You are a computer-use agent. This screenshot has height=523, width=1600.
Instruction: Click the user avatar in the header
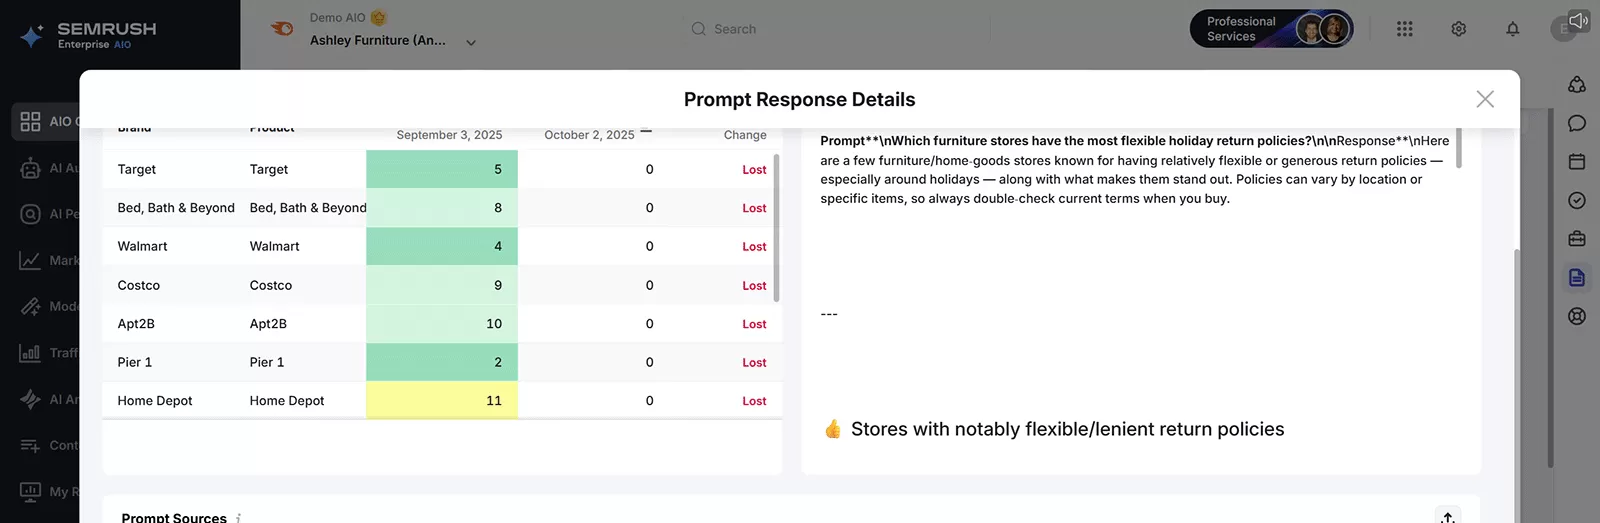tap(1563, 29)
